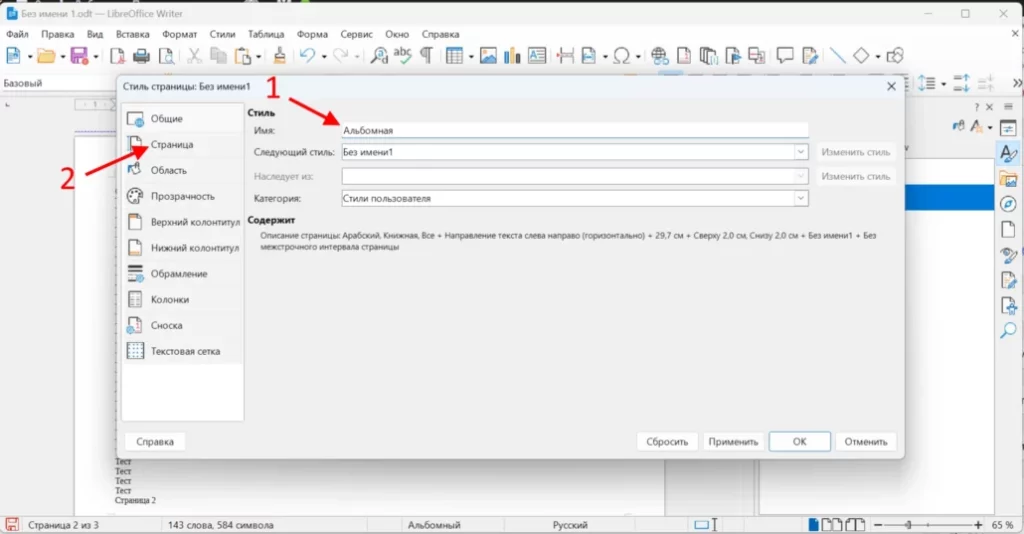Click the Print toolbar icon
The width and height of the screenshot is (1024, 534).
click(x=141, y=56)
